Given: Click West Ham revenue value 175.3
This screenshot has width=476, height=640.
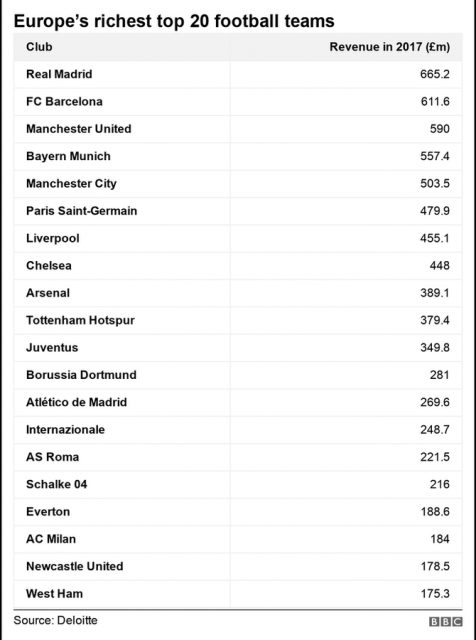Looking at the screenshot, I should 435,594.
